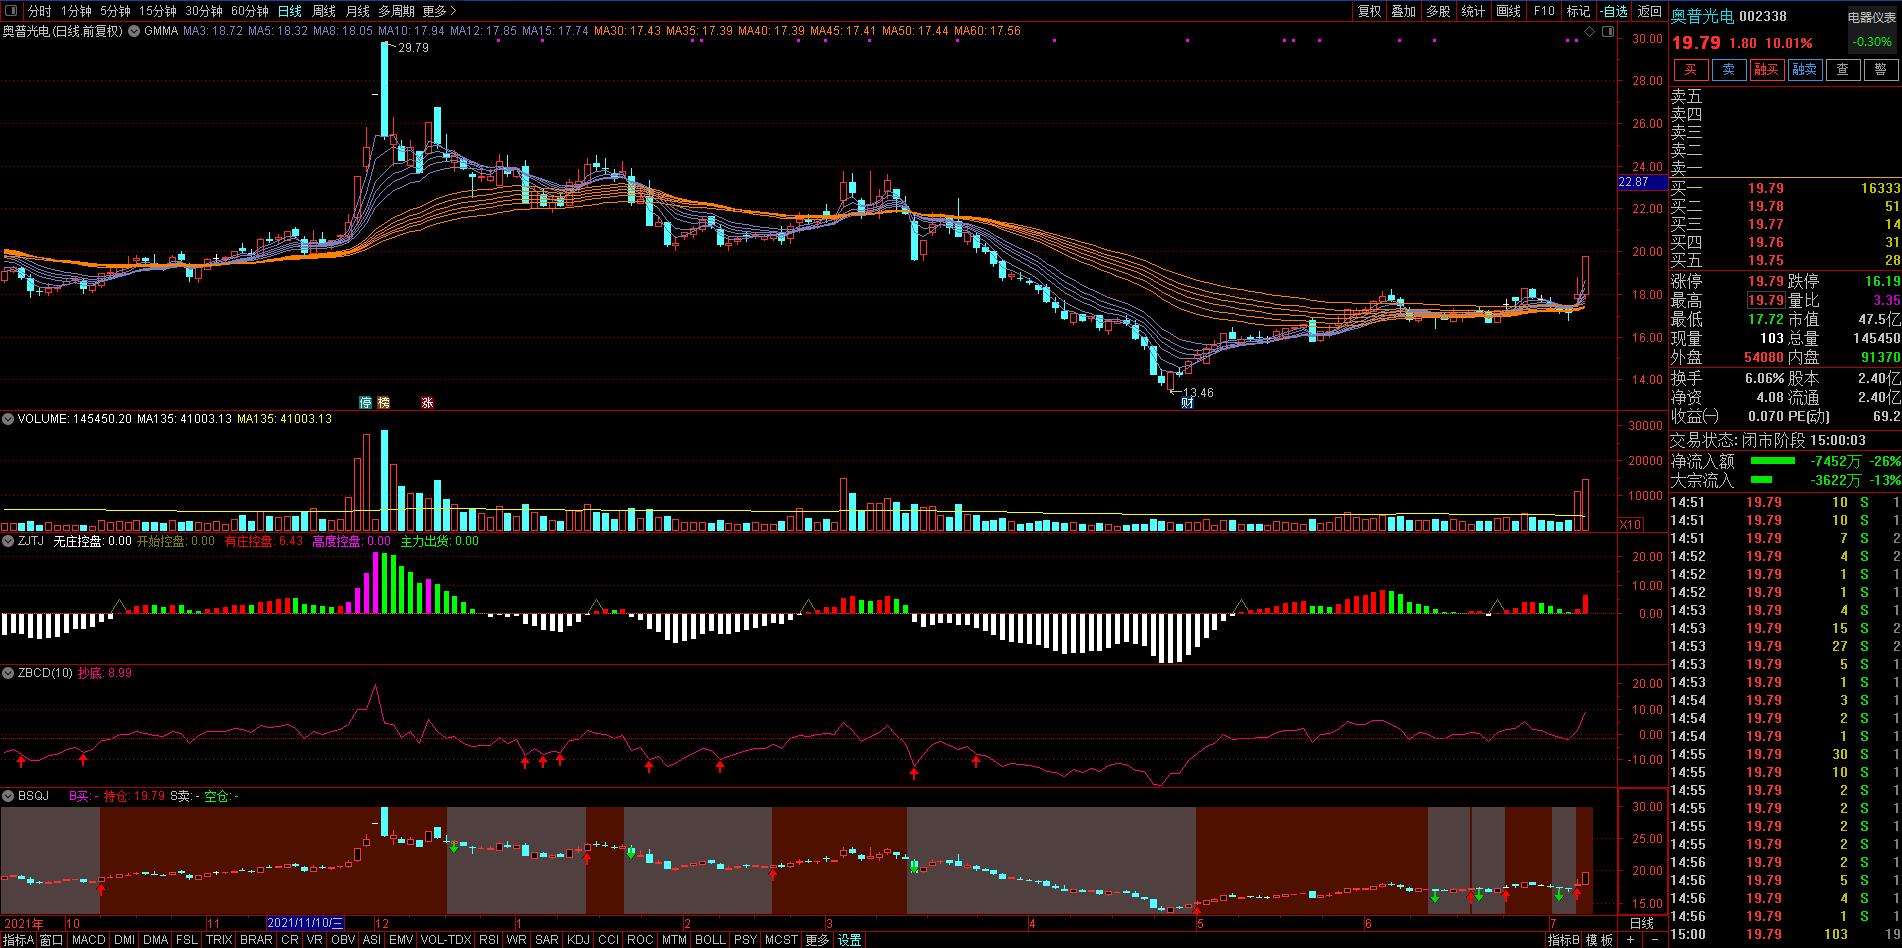Switch indicator to OBV
The width and height of the screenshot is (1902, 948).
[x=343, y=940]
